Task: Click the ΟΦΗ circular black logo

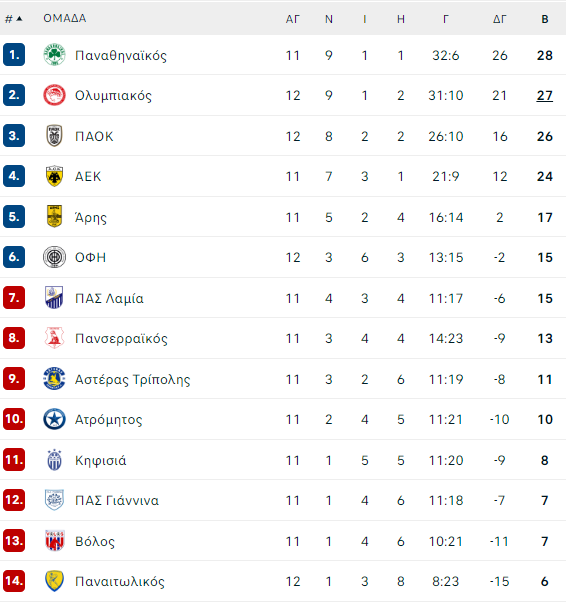Action: click(x=54, y=257)
